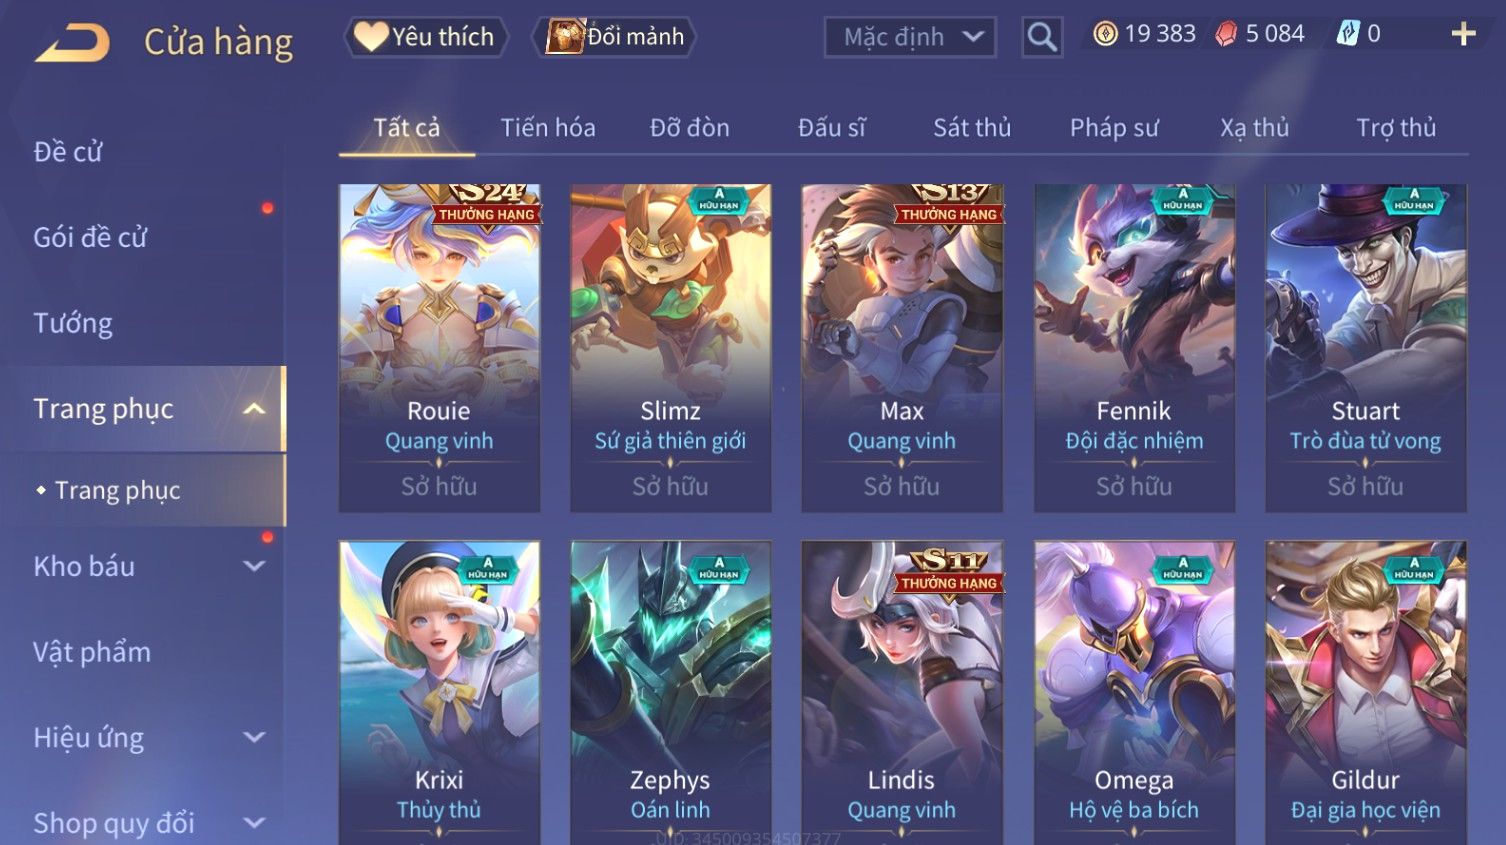Select the Rouie Quang vinh skin card

439,348
